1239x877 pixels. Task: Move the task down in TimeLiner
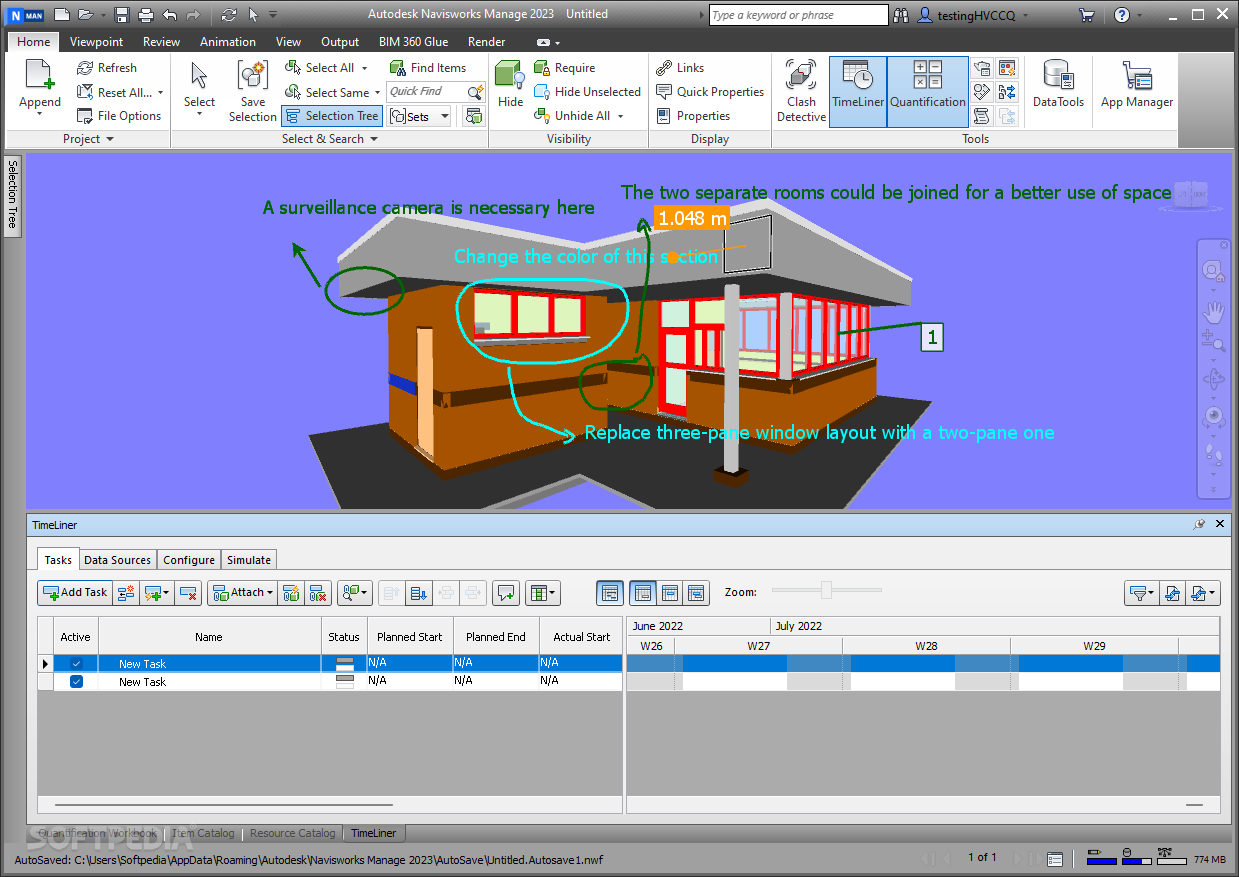coord(418,593)
